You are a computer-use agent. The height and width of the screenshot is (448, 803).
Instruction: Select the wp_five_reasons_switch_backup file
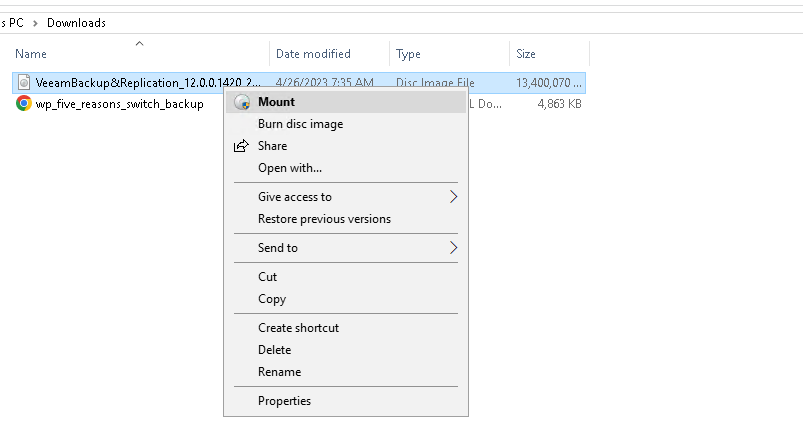119,104
